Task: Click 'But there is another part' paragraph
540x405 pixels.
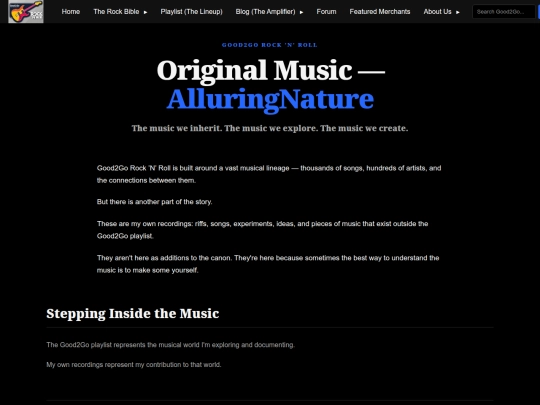Action: (x=155, y=202)
